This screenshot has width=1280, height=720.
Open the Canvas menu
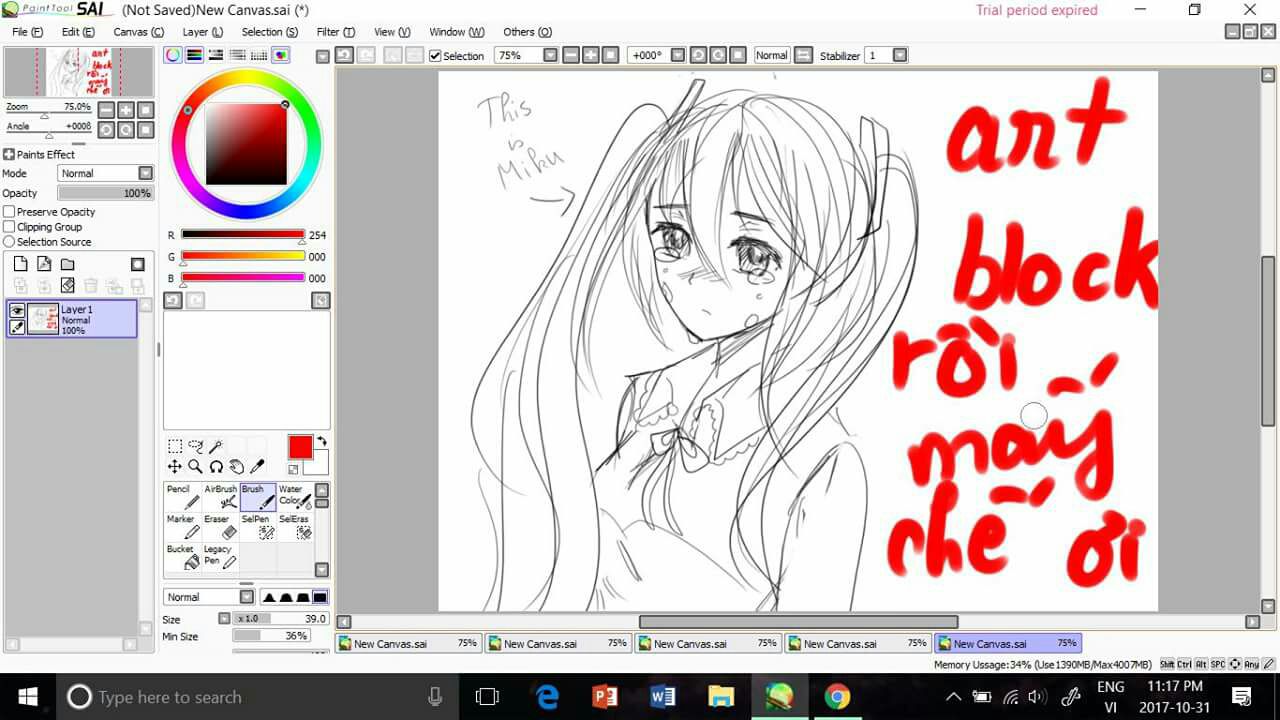pos(138,32)
